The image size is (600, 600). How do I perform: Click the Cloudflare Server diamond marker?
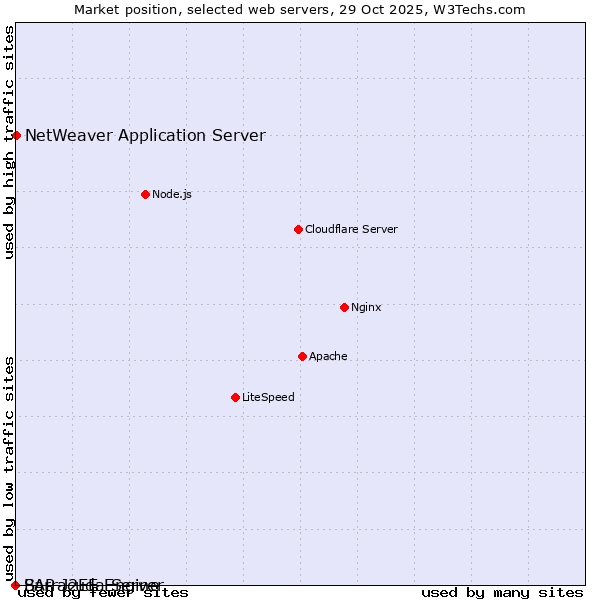tap(298, 229)
